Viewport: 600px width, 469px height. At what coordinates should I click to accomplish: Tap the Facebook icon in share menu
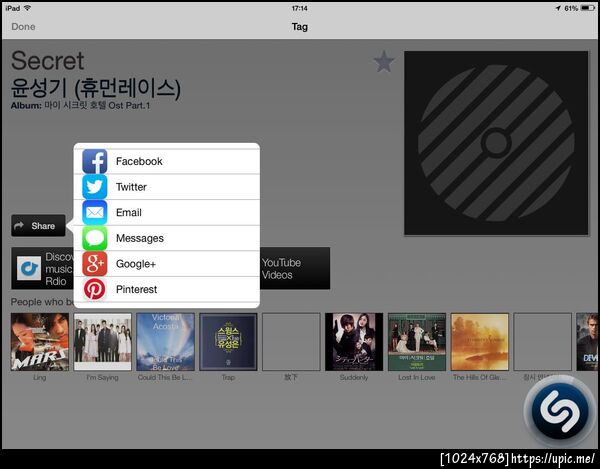click(x=95, y=161)
